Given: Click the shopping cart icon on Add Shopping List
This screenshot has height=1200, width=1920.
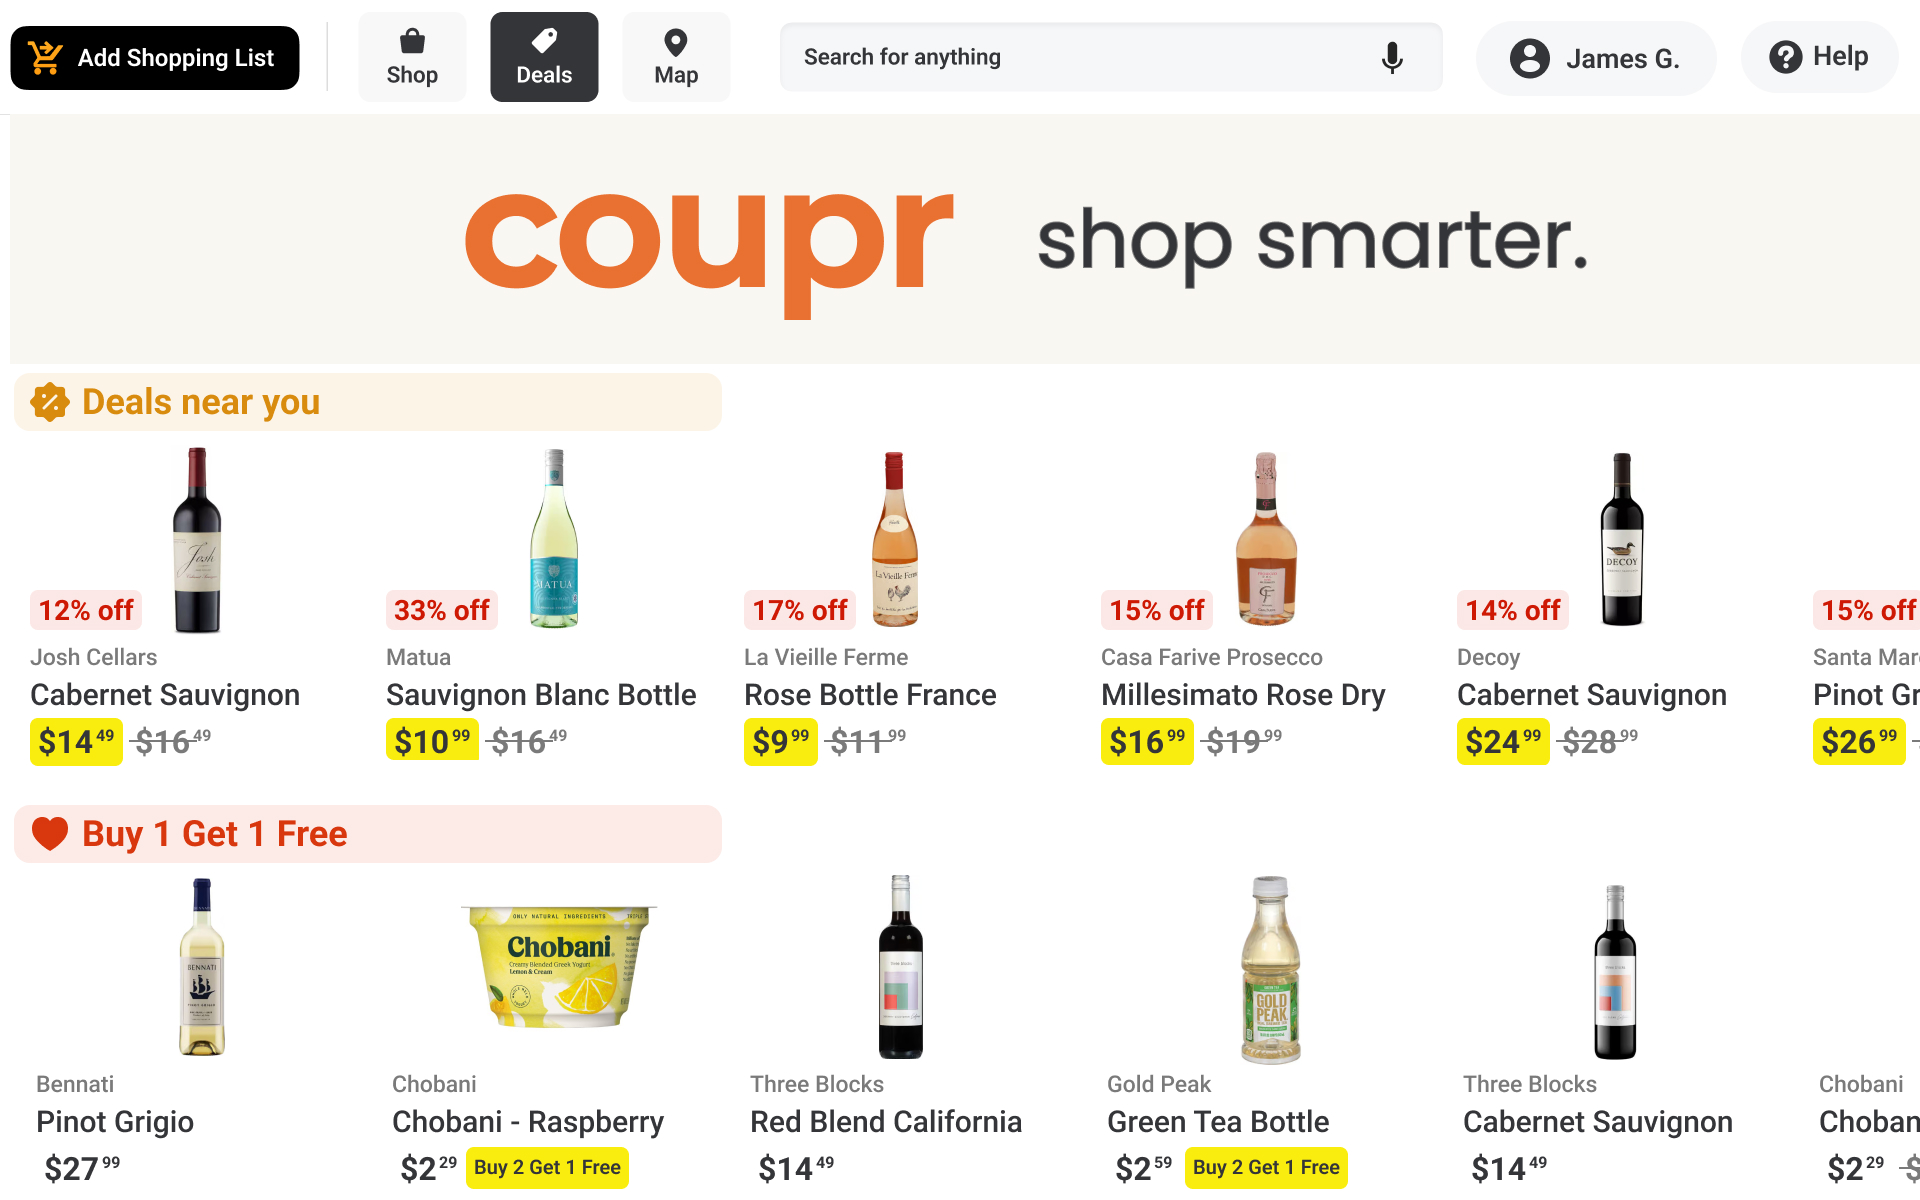Looking at the screenshot, I should tap(44, 57).
